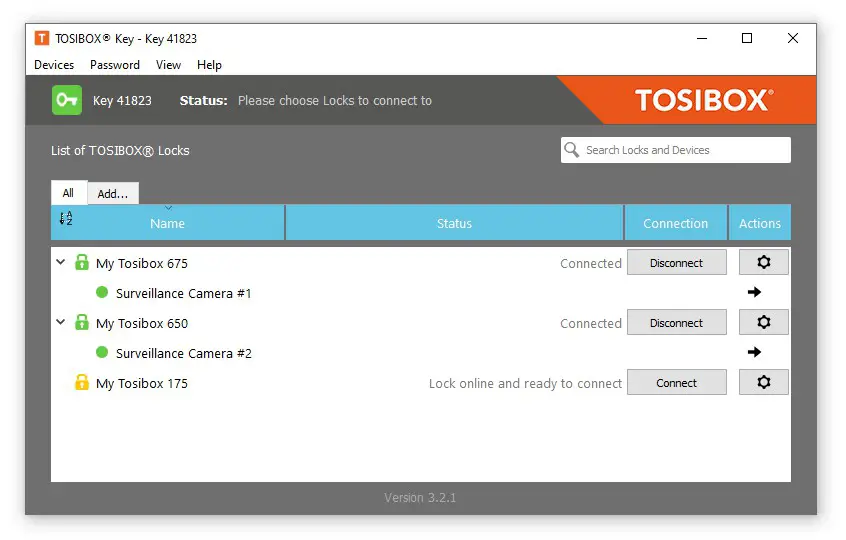The image size is (846, 540).
Task: Open the View menu
Action: pyautogui.click(x=168, y=65)
